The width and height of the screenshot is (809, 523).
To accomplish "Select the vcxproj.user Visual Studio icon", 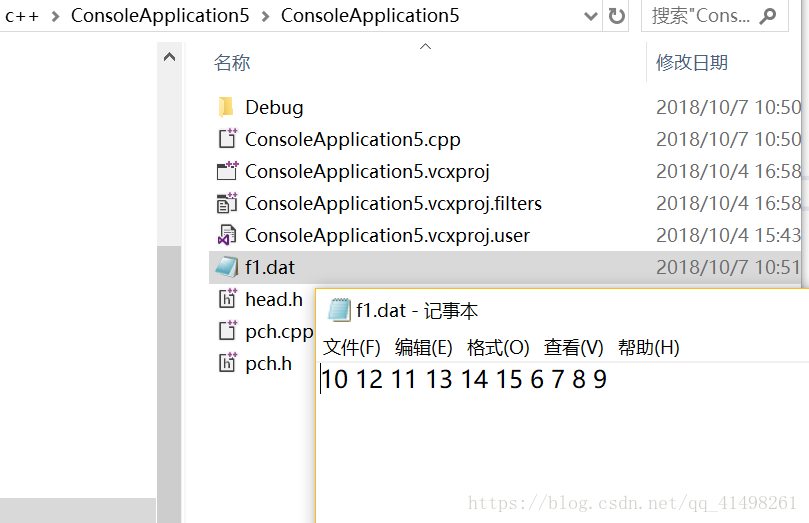I will [x=227, y=235].
